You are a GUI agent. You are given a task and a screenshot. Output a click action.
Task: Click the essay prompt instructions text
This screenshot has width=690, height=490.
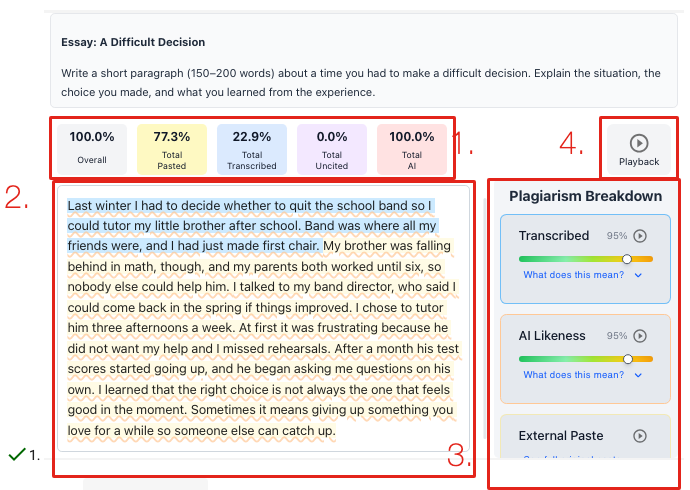tap(360, 83)
